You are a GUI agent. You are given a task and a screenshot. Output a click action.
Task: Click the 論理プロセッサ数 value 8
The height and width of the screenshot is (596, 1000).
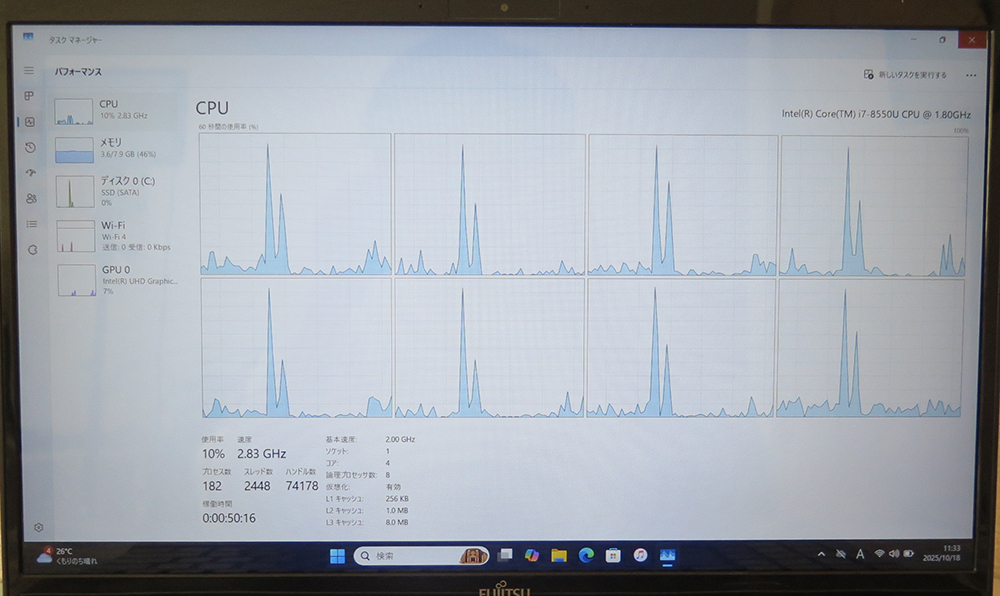(x=387, y=475)
